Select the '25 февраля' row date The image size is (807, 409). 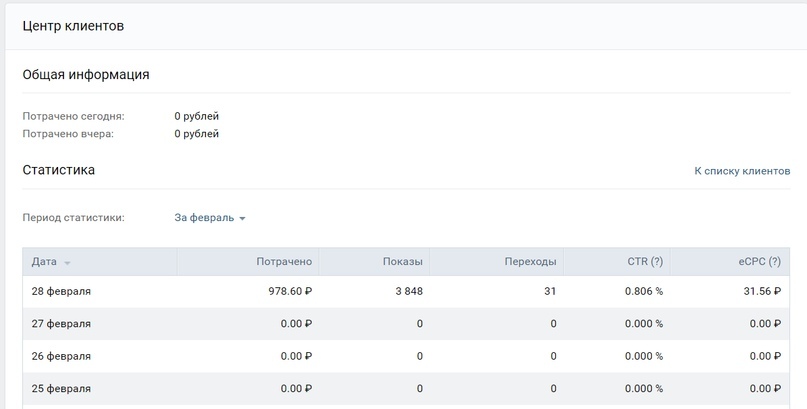point(61,388)
